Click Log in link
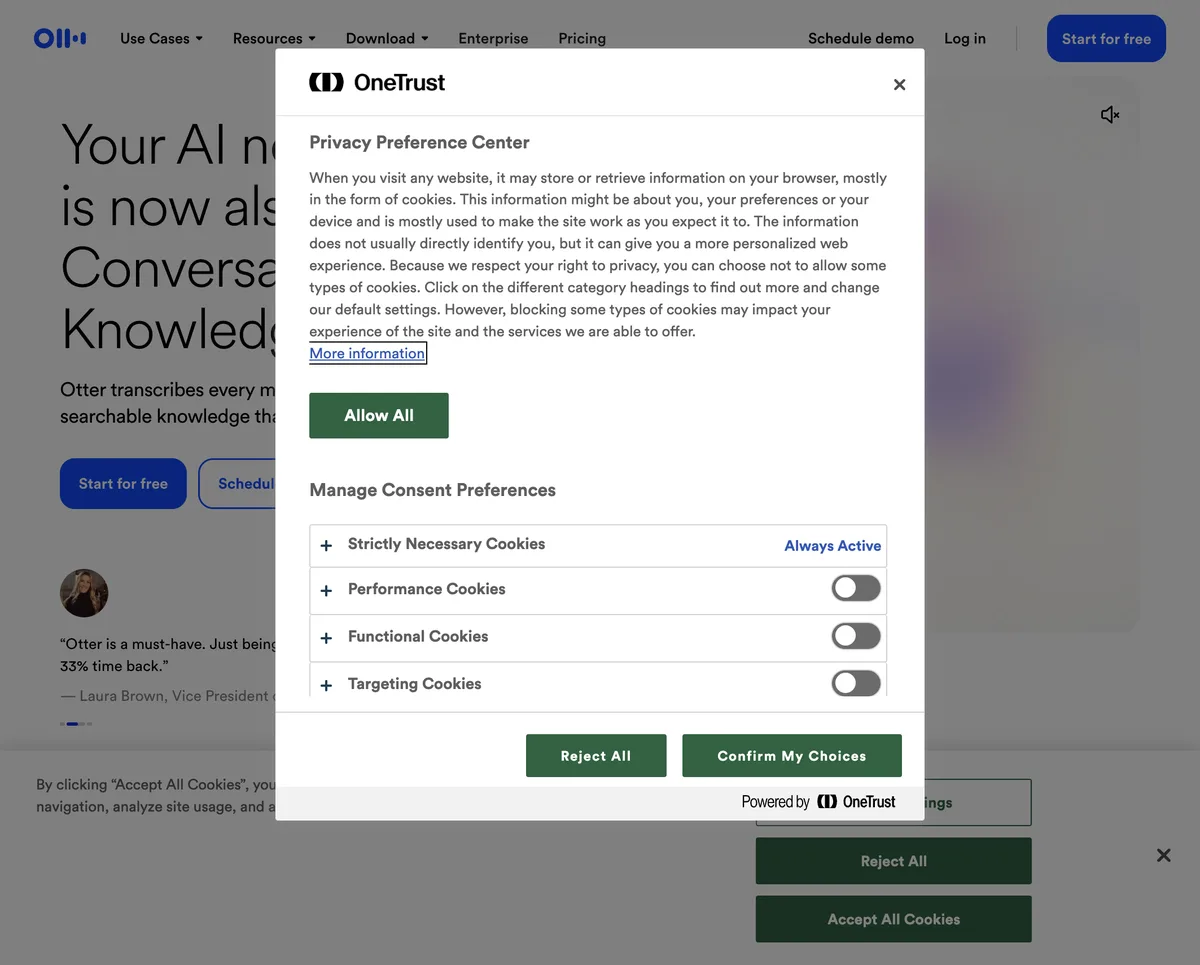The image size is (1200, 965). point(965,38)
